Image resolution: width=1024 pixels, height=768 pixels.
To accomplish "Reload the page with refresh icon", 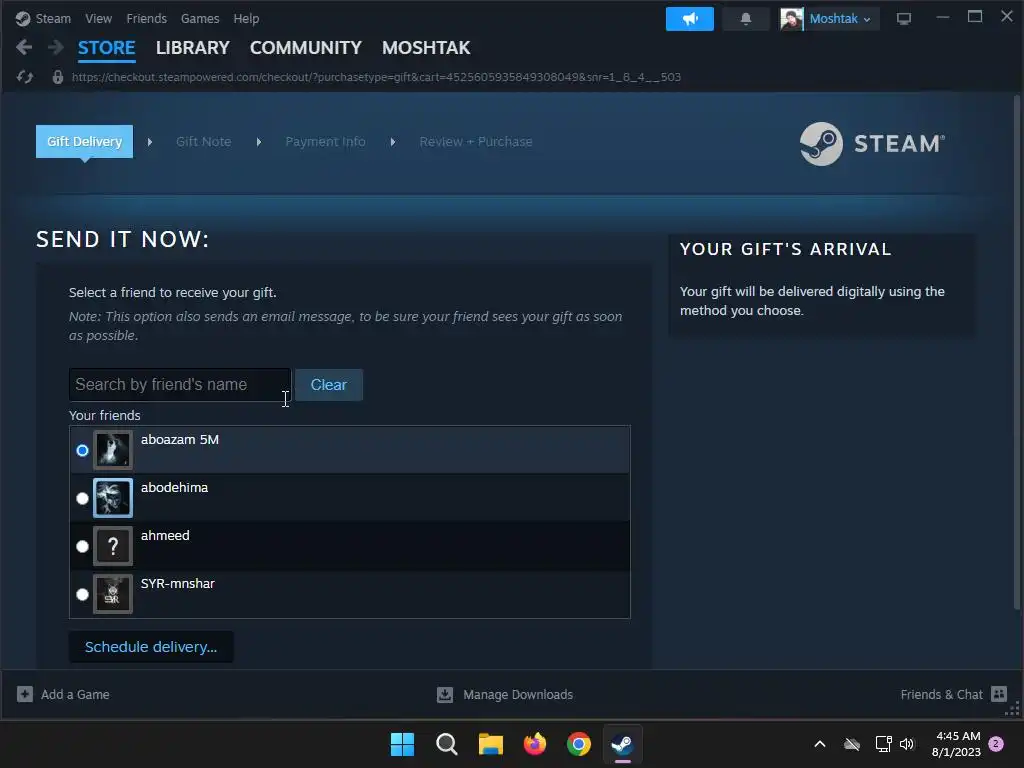I will (25, 77).
